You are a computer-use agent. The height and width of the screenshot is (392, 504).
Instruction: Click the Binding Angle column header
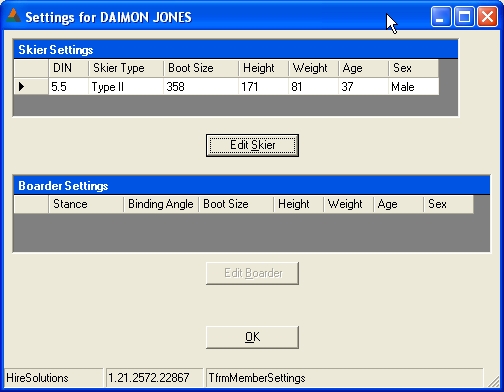click(161, 204)
